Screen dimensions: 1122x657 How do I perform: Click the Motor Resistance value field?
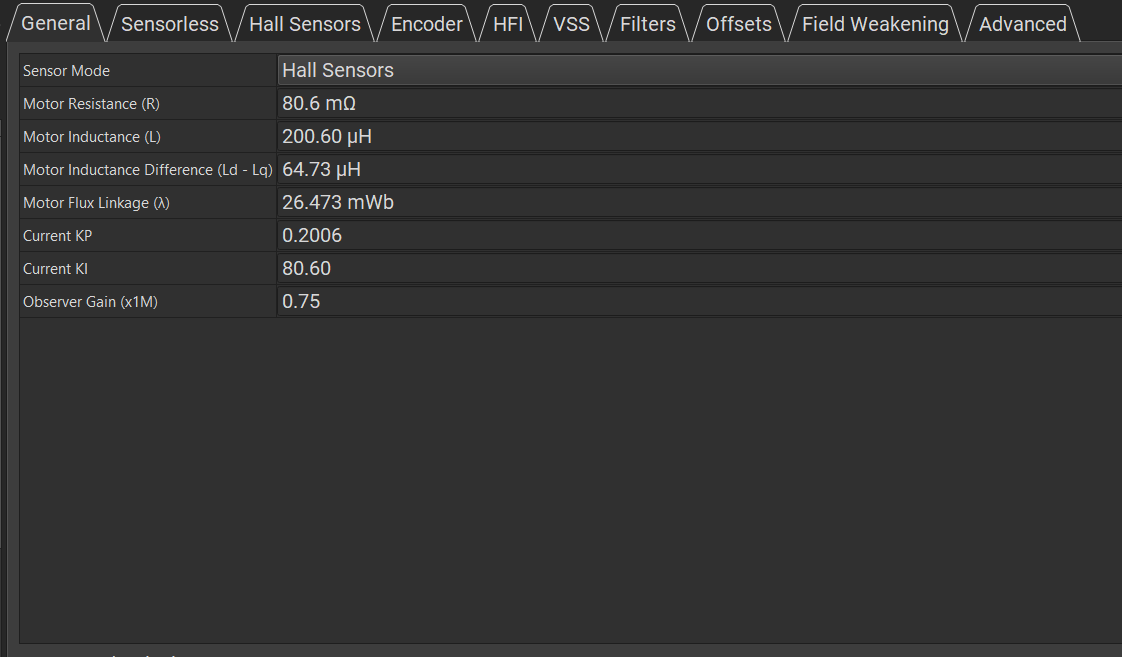tap(700, 103)
